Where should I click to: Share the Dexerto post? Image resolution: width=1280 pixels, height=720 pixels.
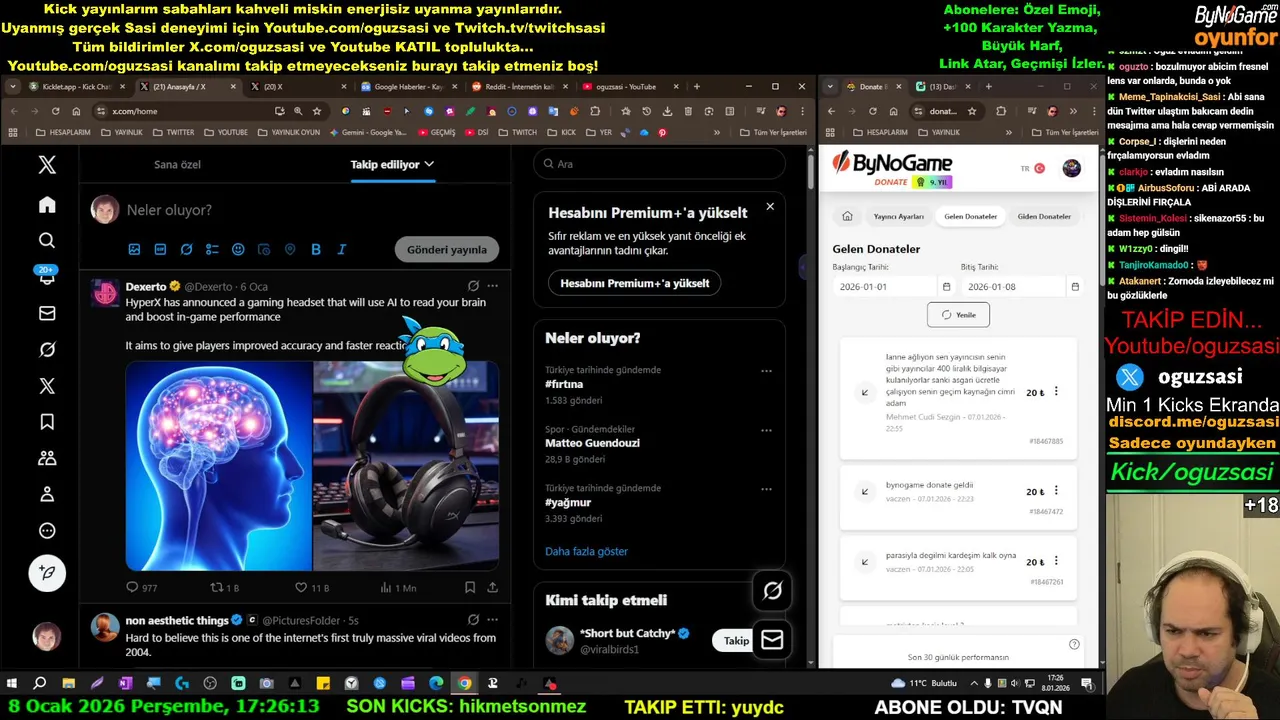pyautogui.click(x=492, y=588)
